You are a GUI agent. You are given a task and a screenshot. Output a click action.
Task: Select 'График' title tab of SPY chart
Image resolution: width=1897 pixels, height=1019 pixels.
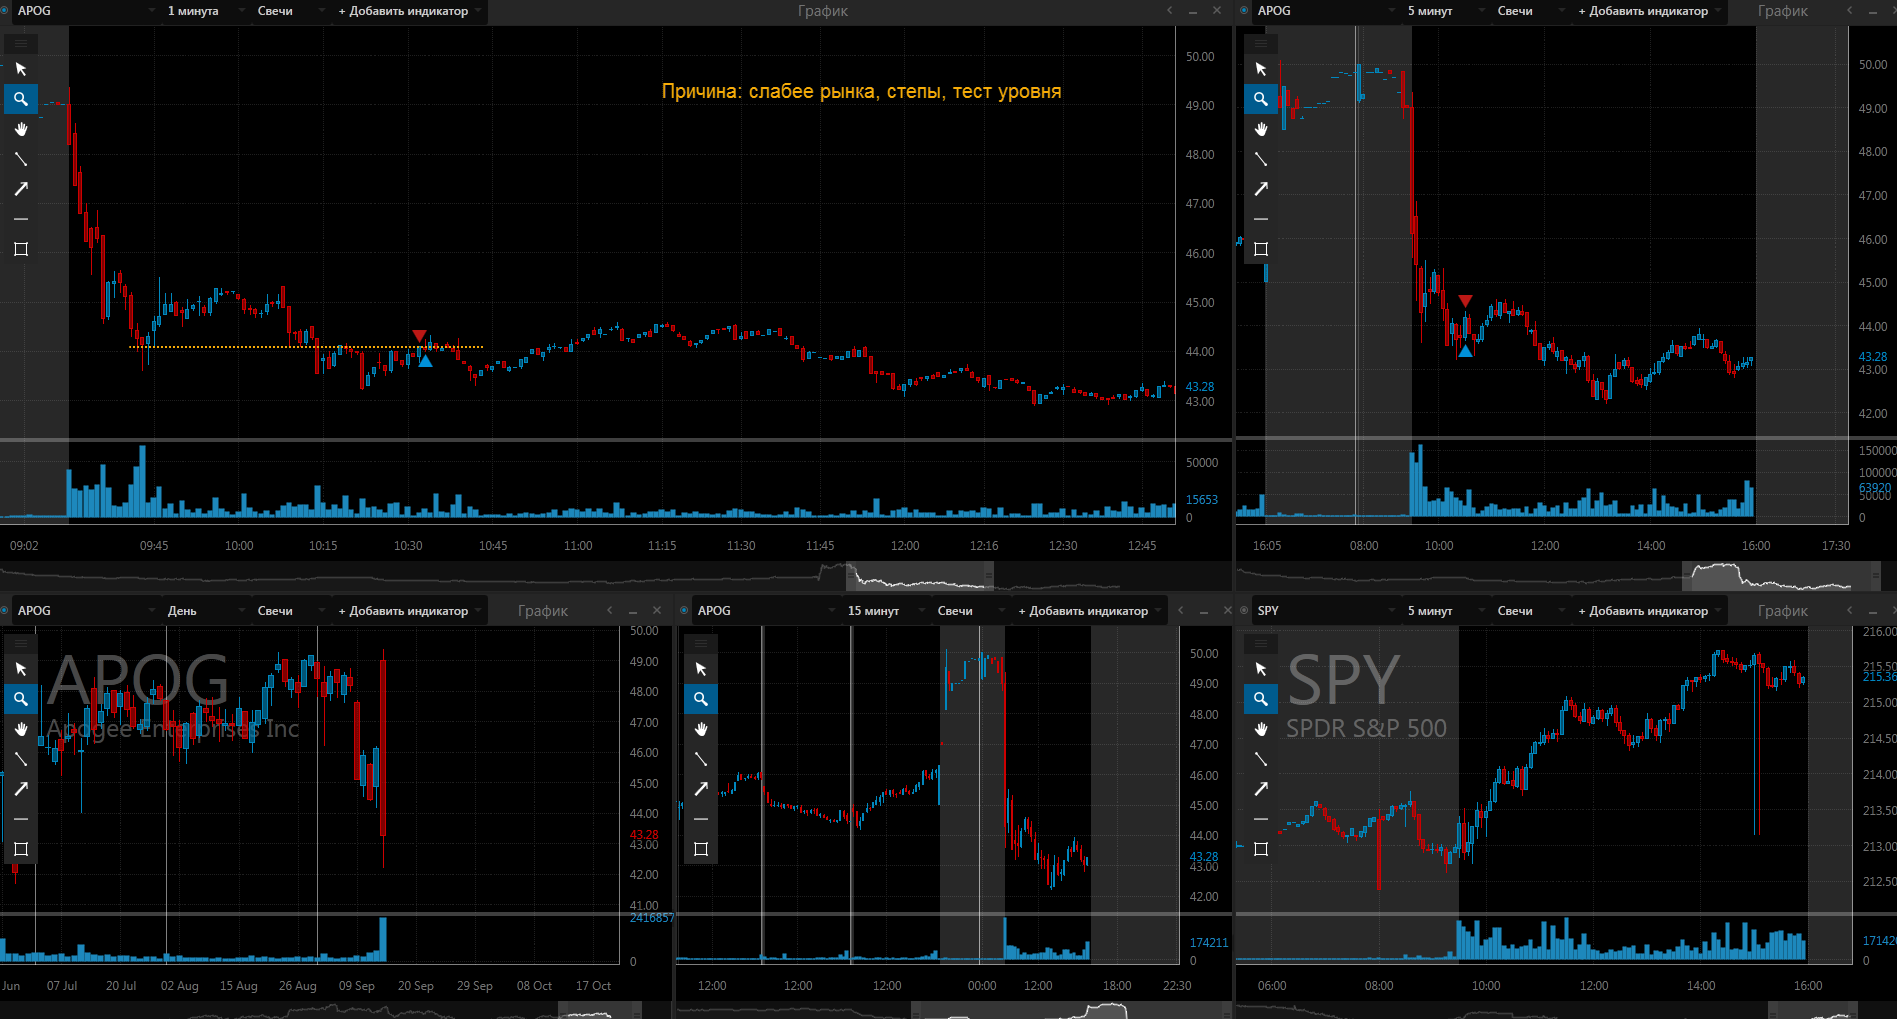click(1783, 611)
